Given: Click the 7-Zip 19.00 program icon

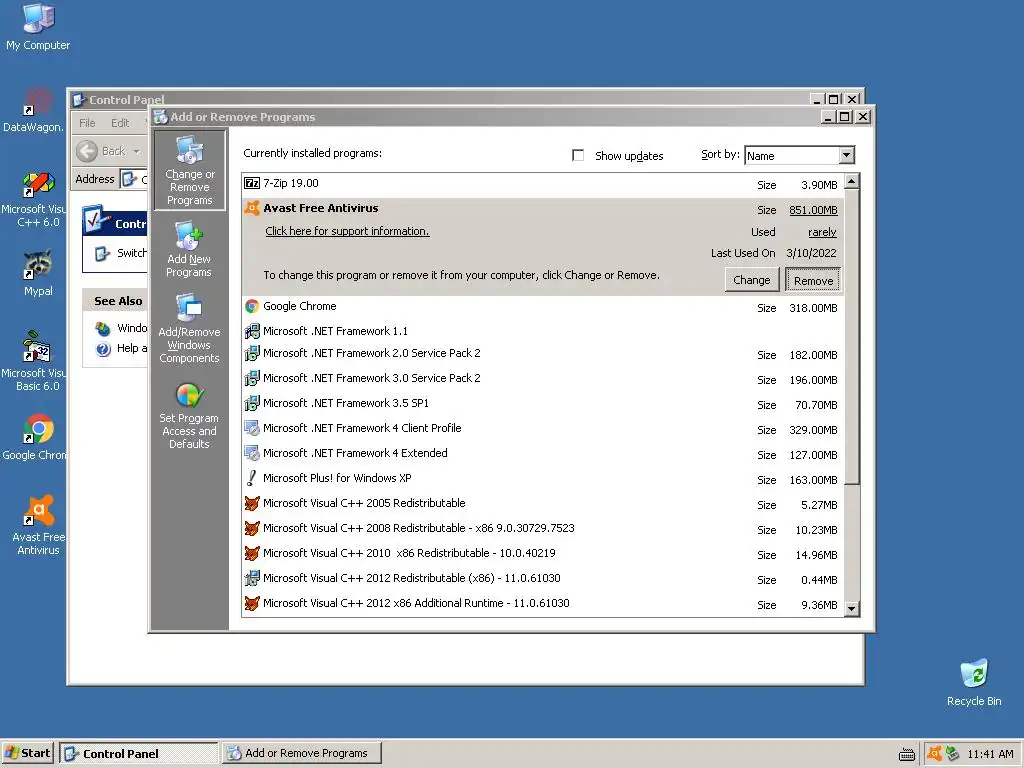Looking at the screenshot, I should [251, 184].
